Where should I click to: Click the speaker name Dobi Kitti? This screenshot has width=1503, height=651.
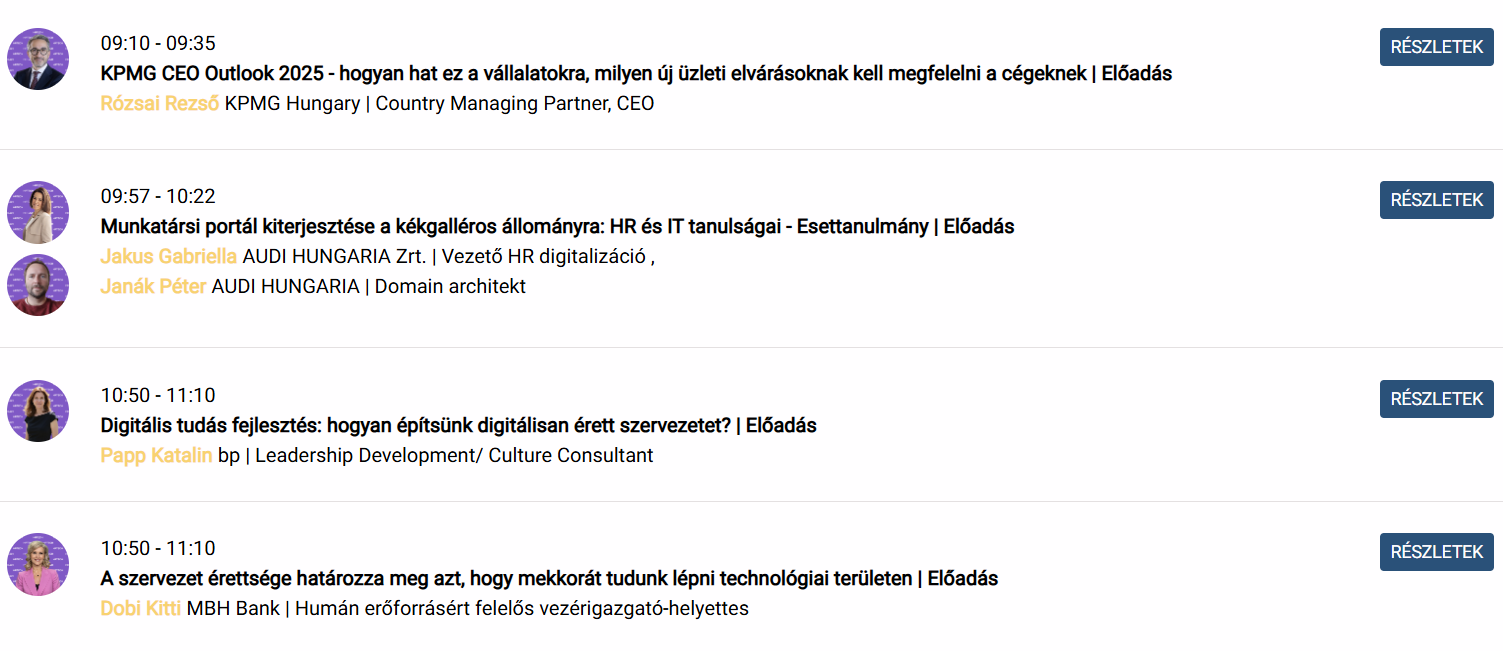140,609
